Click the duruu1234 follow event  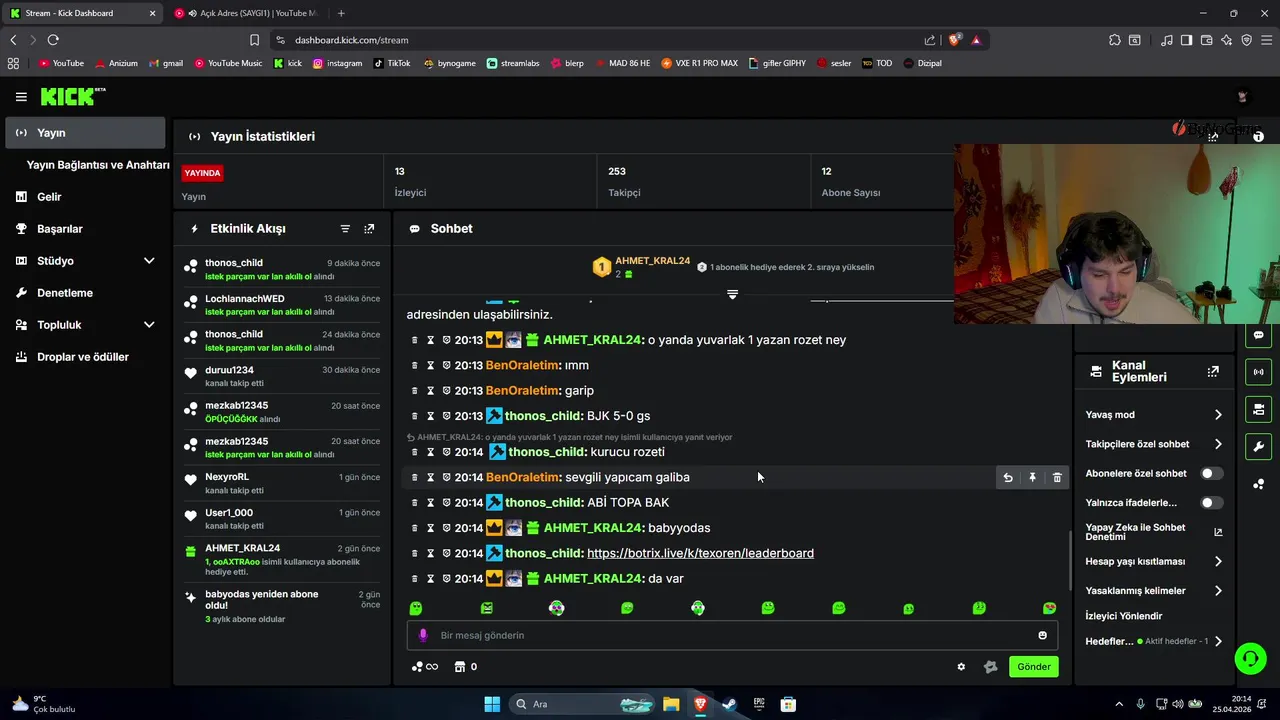pos(283,376)
